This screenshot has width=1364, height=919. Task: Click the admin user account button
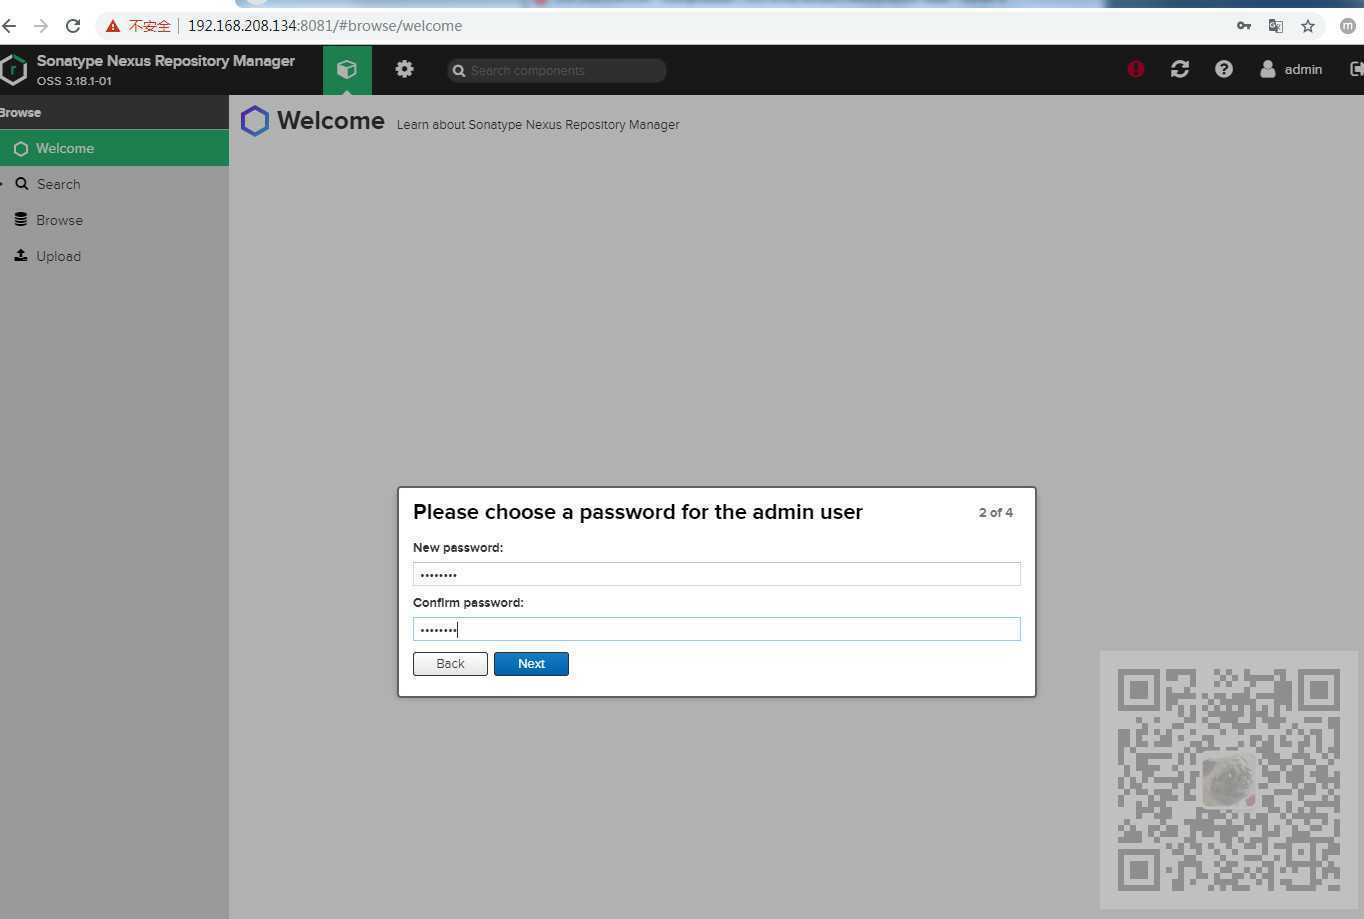coord(1291,69)
